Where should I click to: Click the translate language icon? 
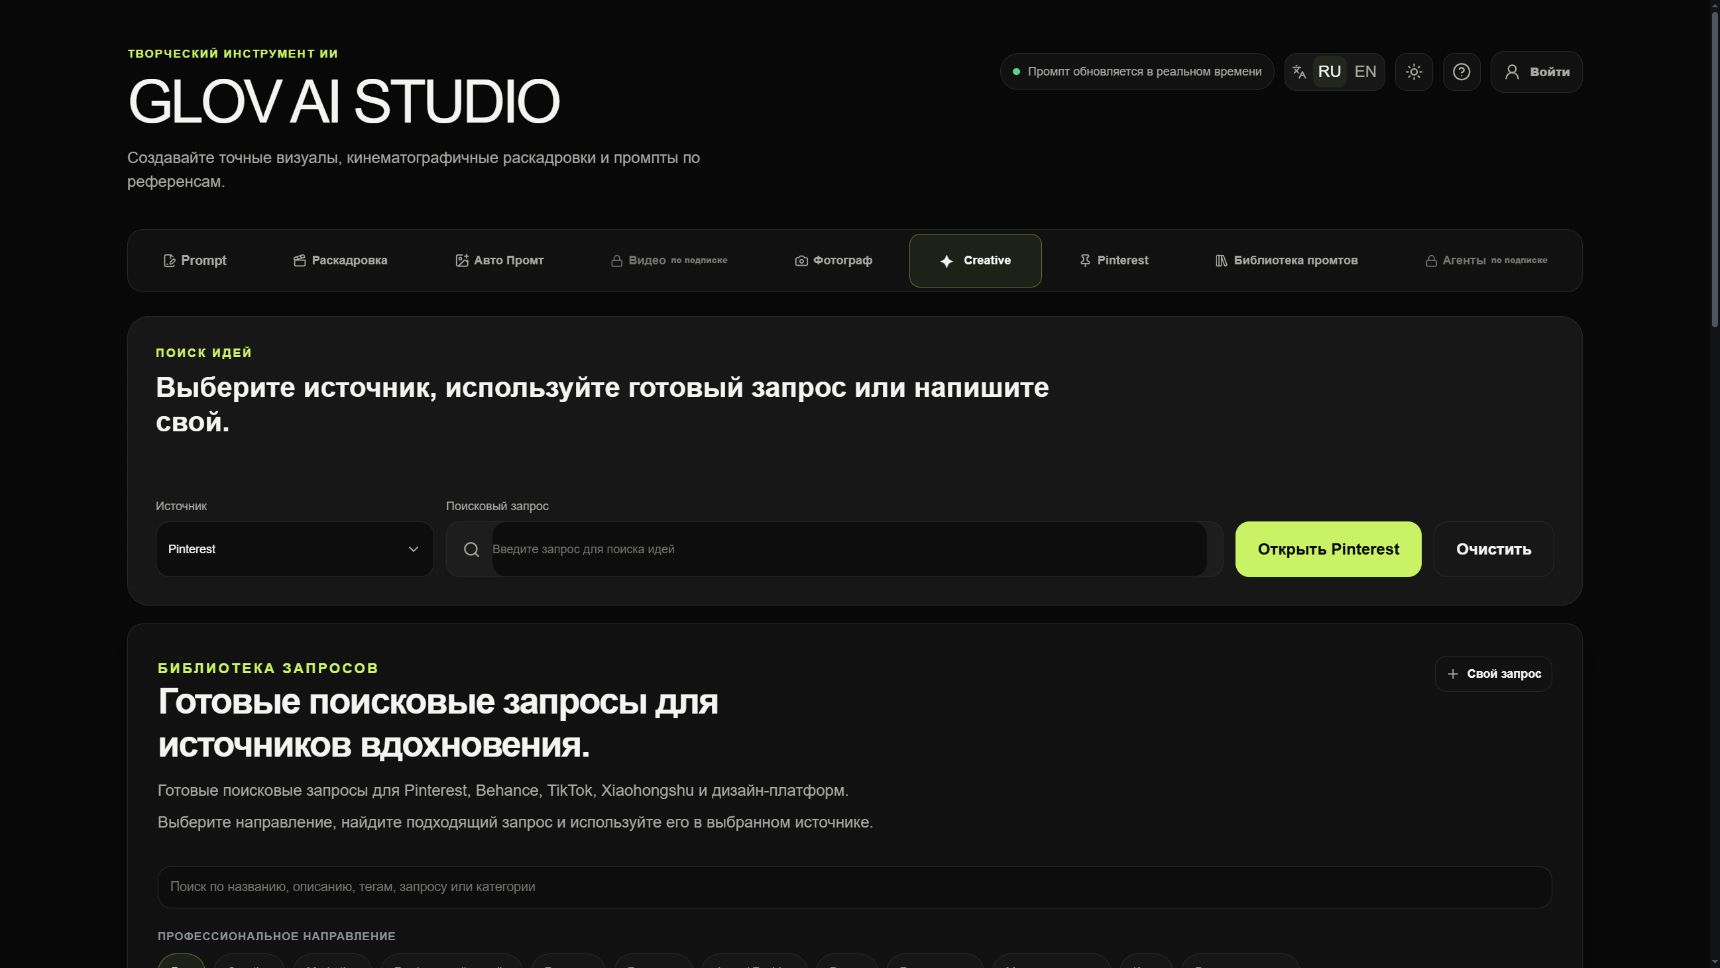1299,72
